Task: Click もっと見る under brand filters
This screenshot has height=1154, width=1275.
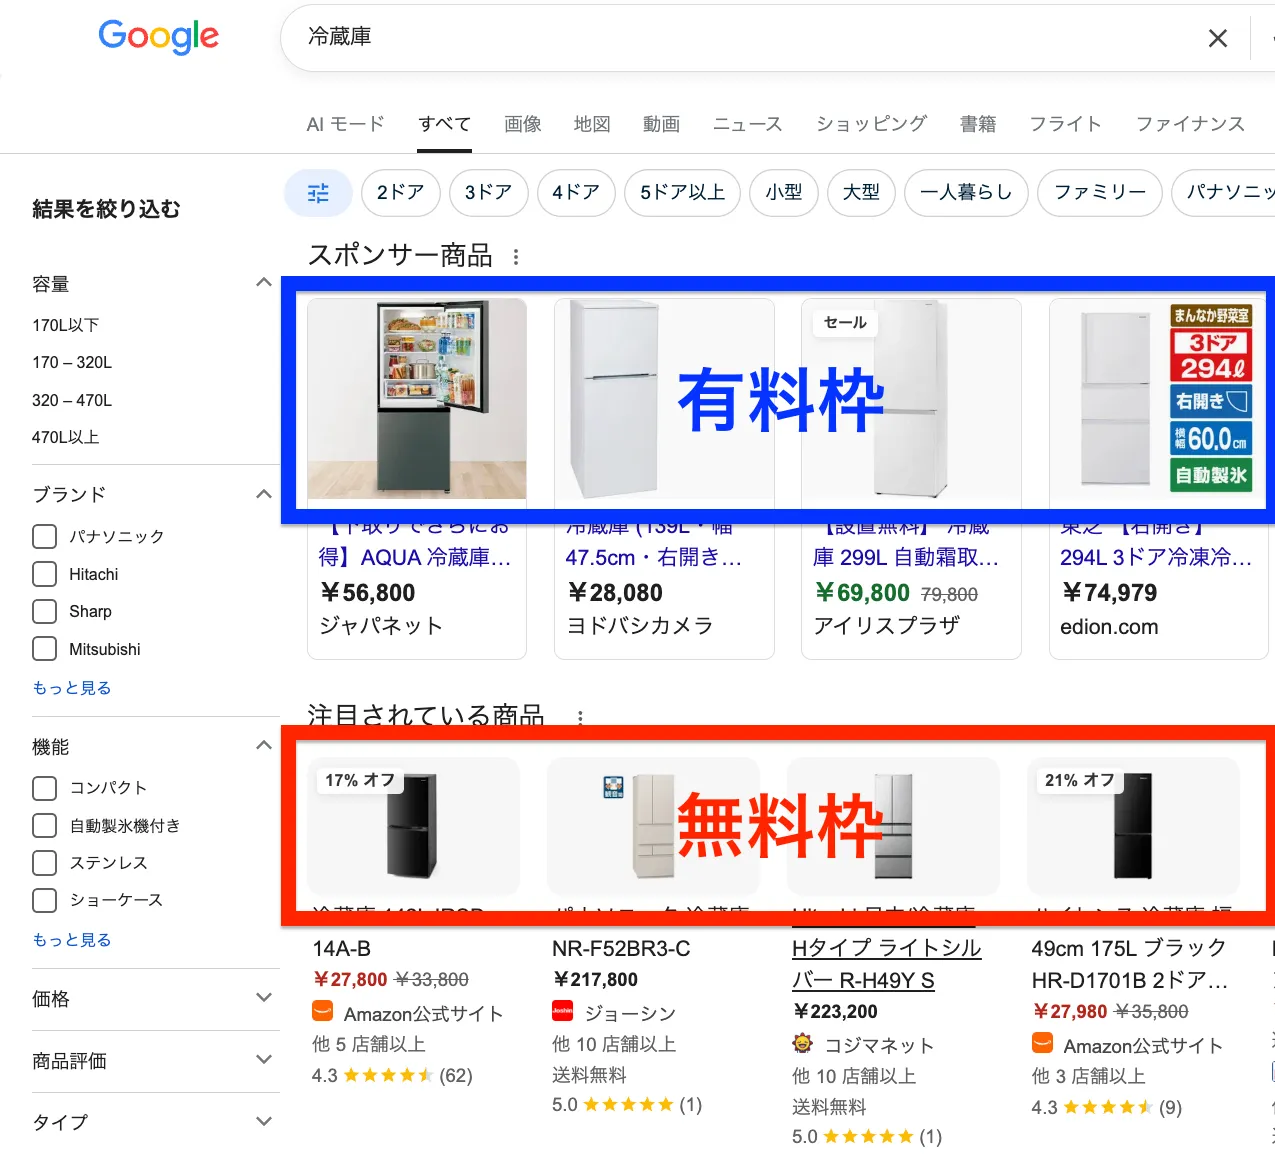Action: [72, 688]
